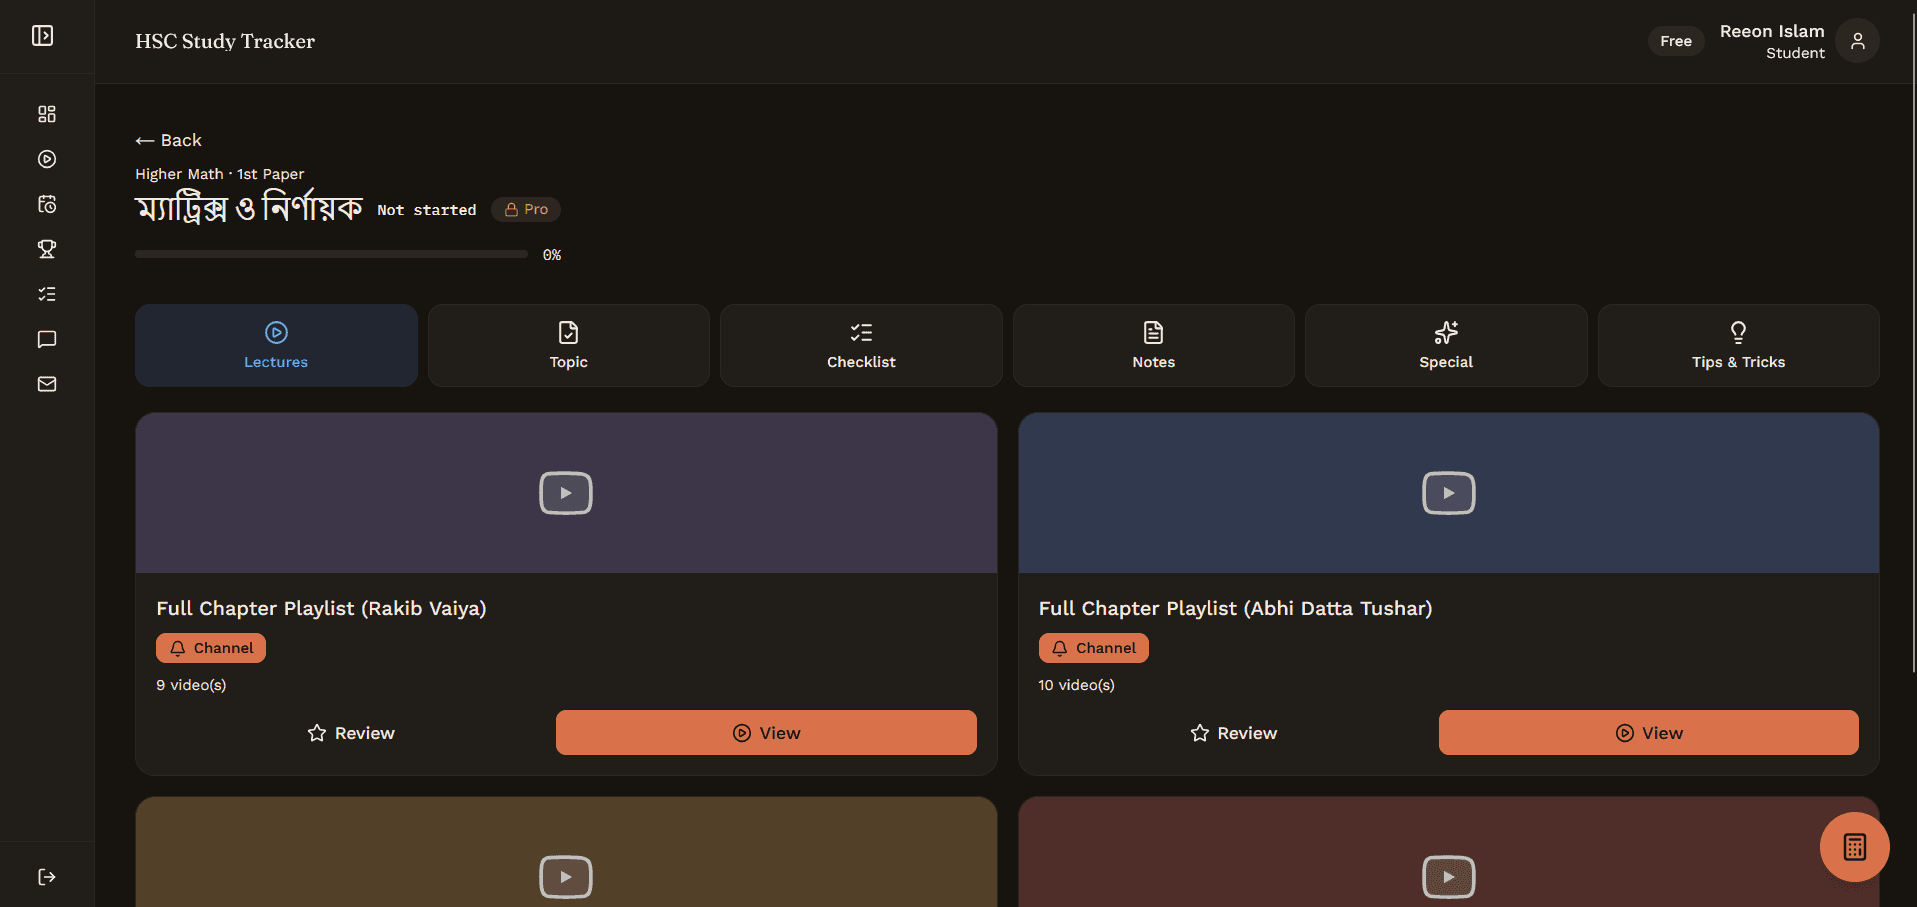The image size is (1917, 907).
Task: Open the mail envelope icon in sidebar
Action: point(47,384)
